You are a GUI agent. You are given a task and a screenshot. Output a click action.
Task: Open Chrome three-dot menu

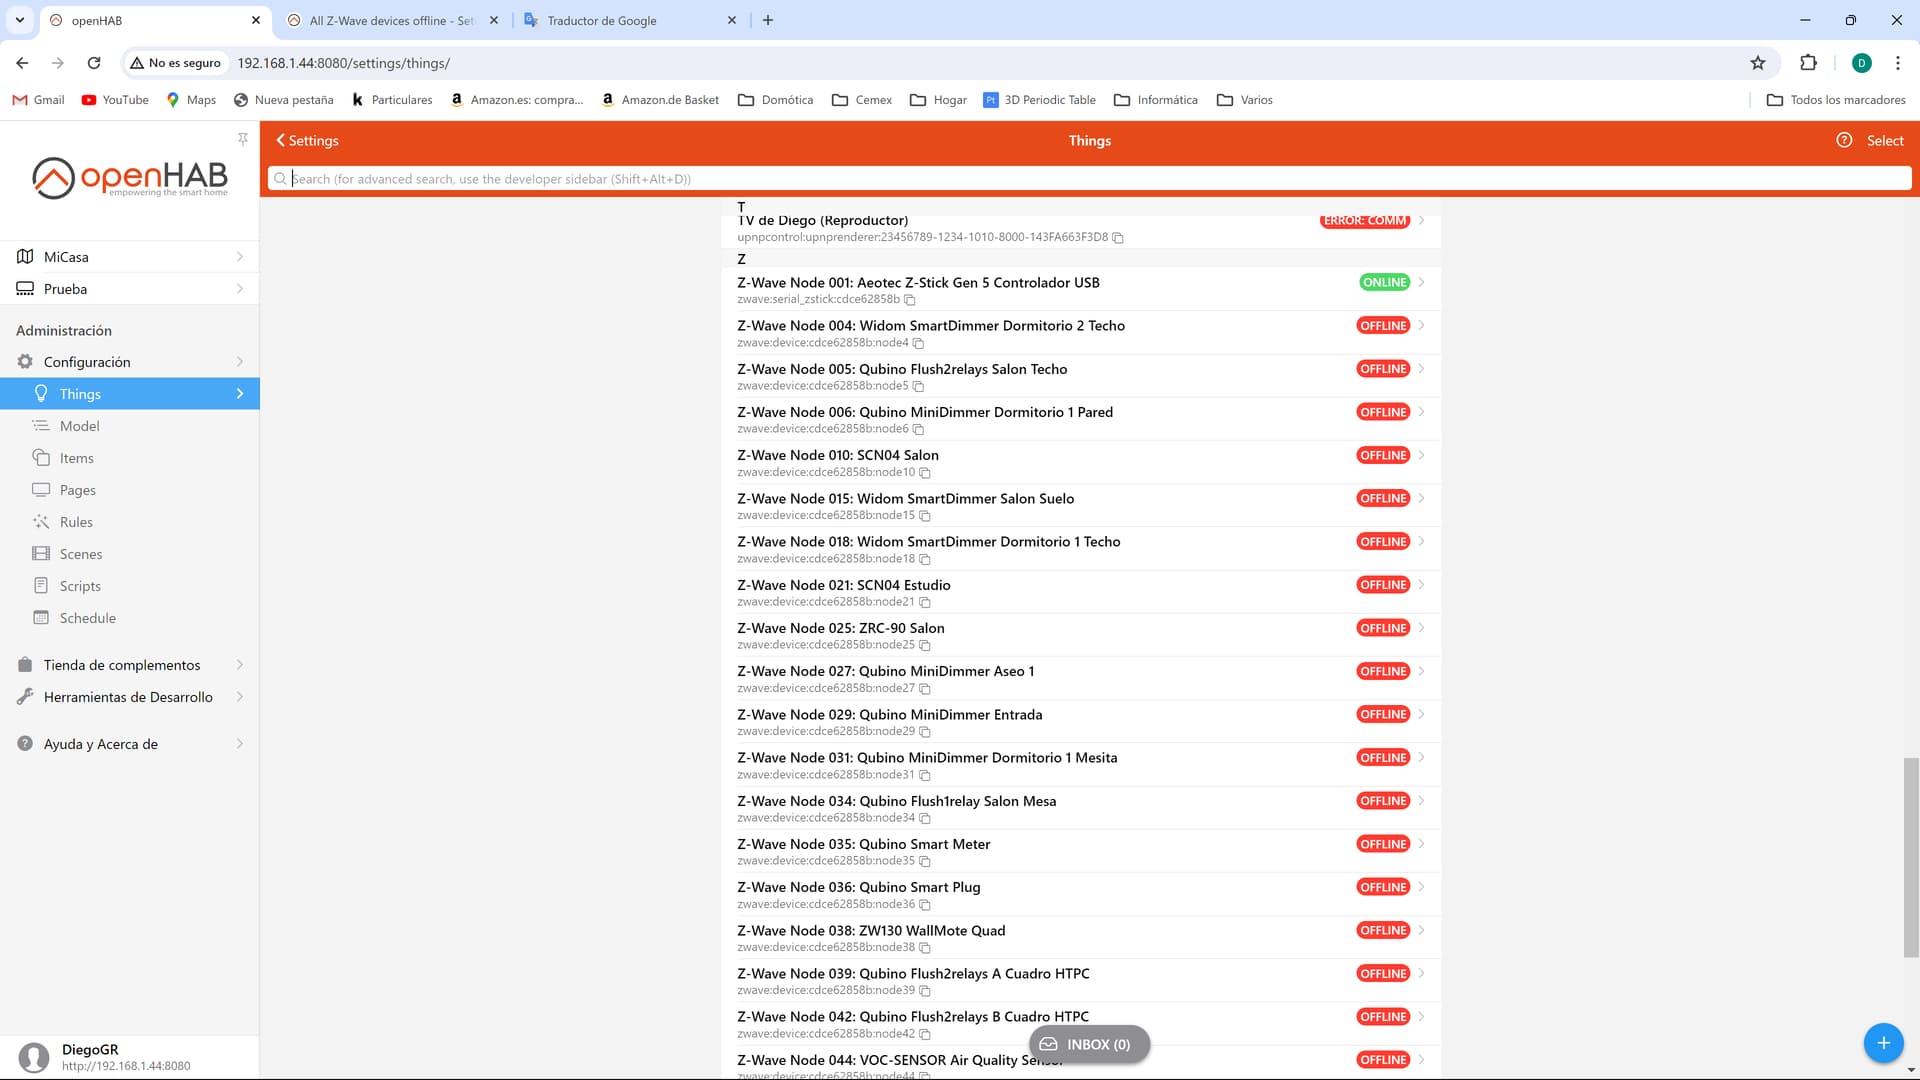click(x=1897, y=63)
